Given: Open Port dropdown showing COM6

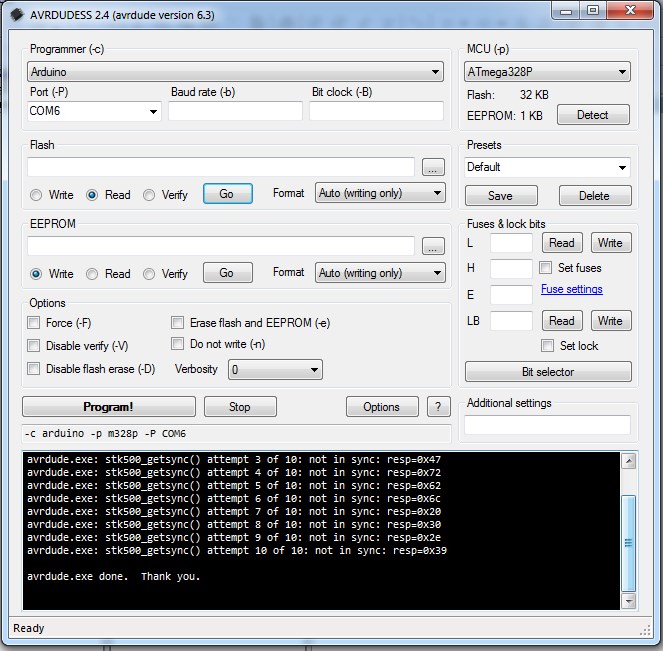Looking at the screenshot, I should (x=94, y=111).
